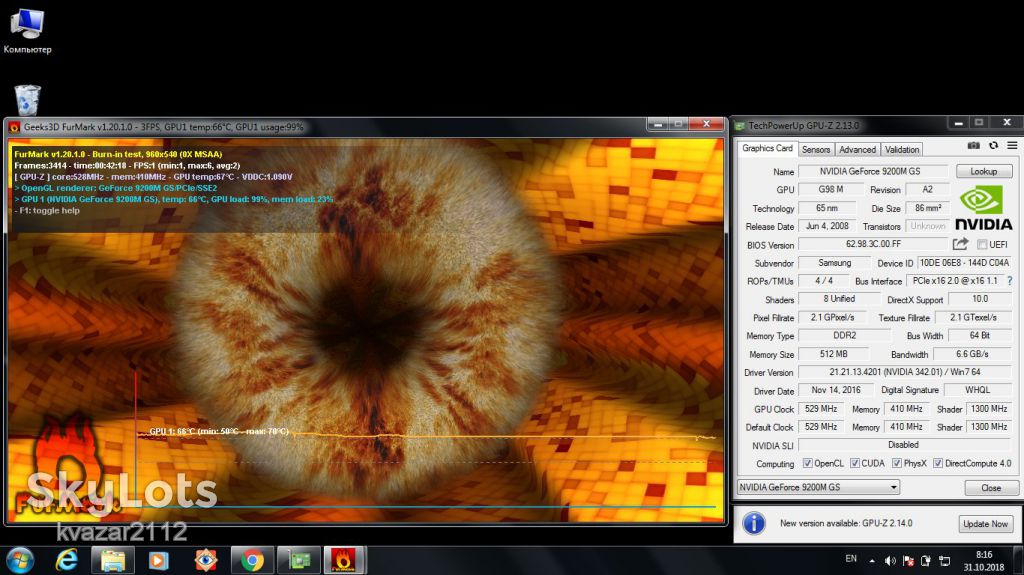Screen dimensions: 1024x575
Task: Launch Internet Explorer from taskbar
Action: coord(67,560)
